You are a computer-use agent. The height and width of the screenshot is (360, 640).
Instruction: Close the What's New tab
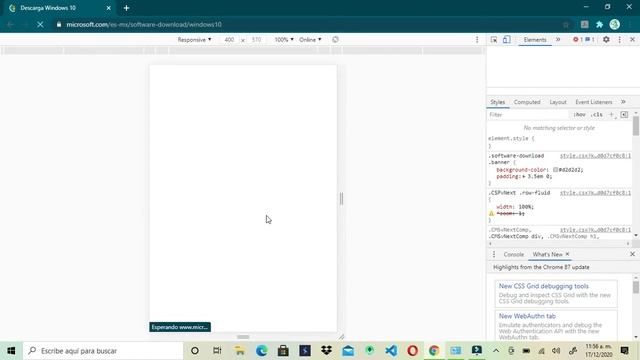click(567, 254)
